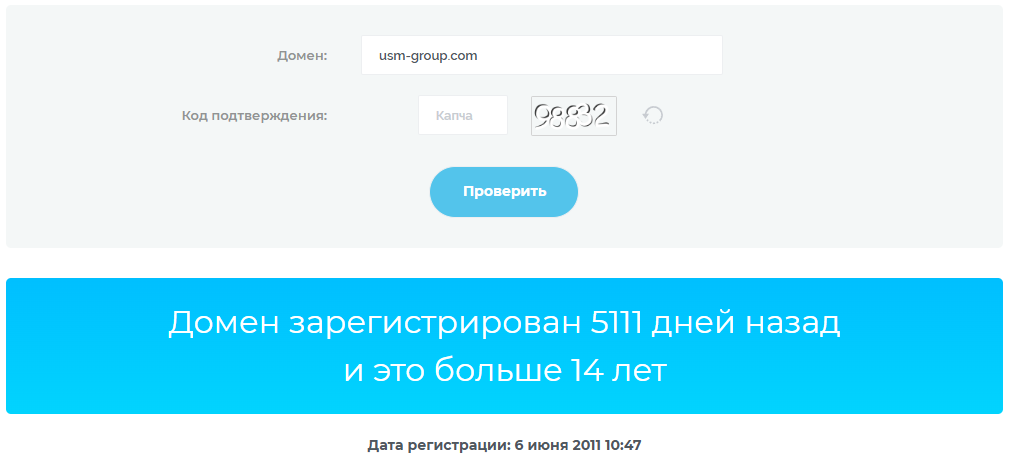Select the text Домен зарегистрирован 5111 дней назад

[x=504, y=323]
